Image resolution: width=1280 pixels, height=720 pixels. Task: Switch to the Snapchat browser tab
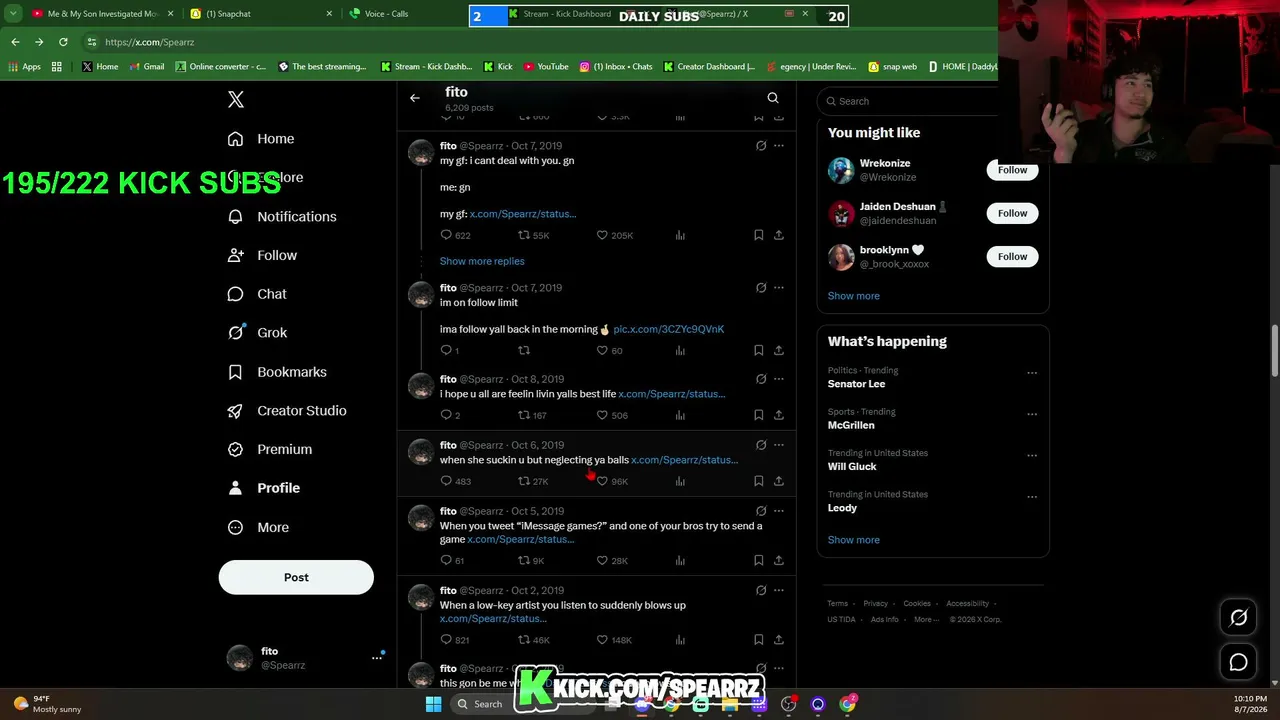(x=261, y=14)
